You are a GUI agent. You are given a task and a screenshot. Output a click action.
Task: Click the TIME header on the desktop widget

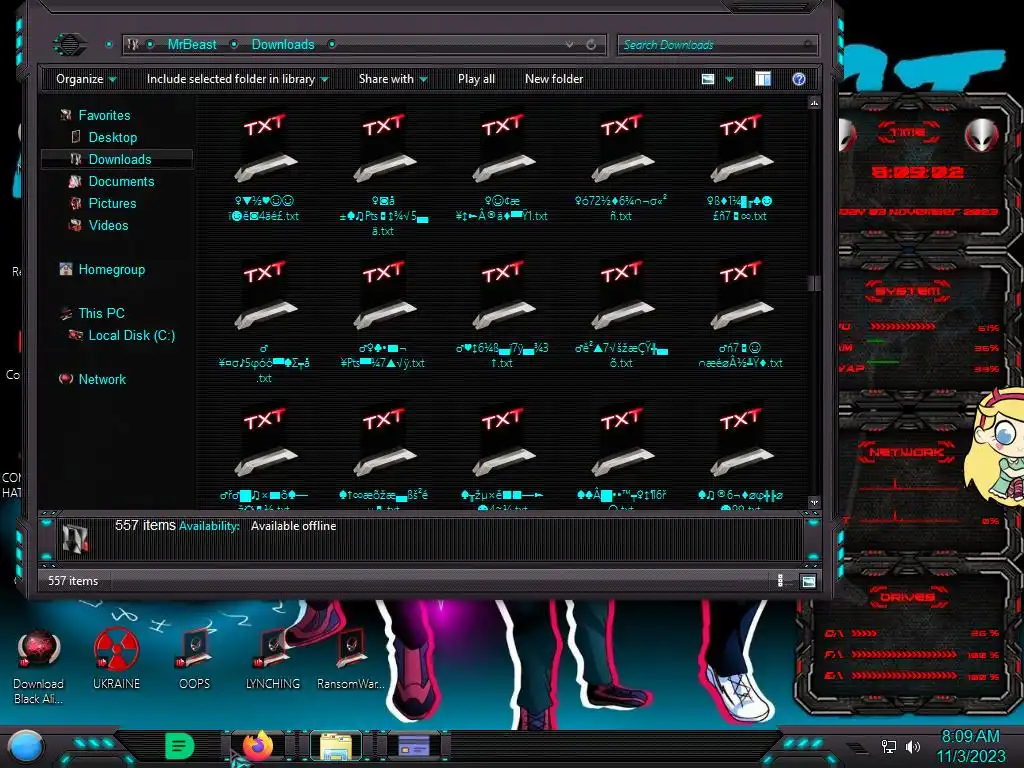point(908,133)
